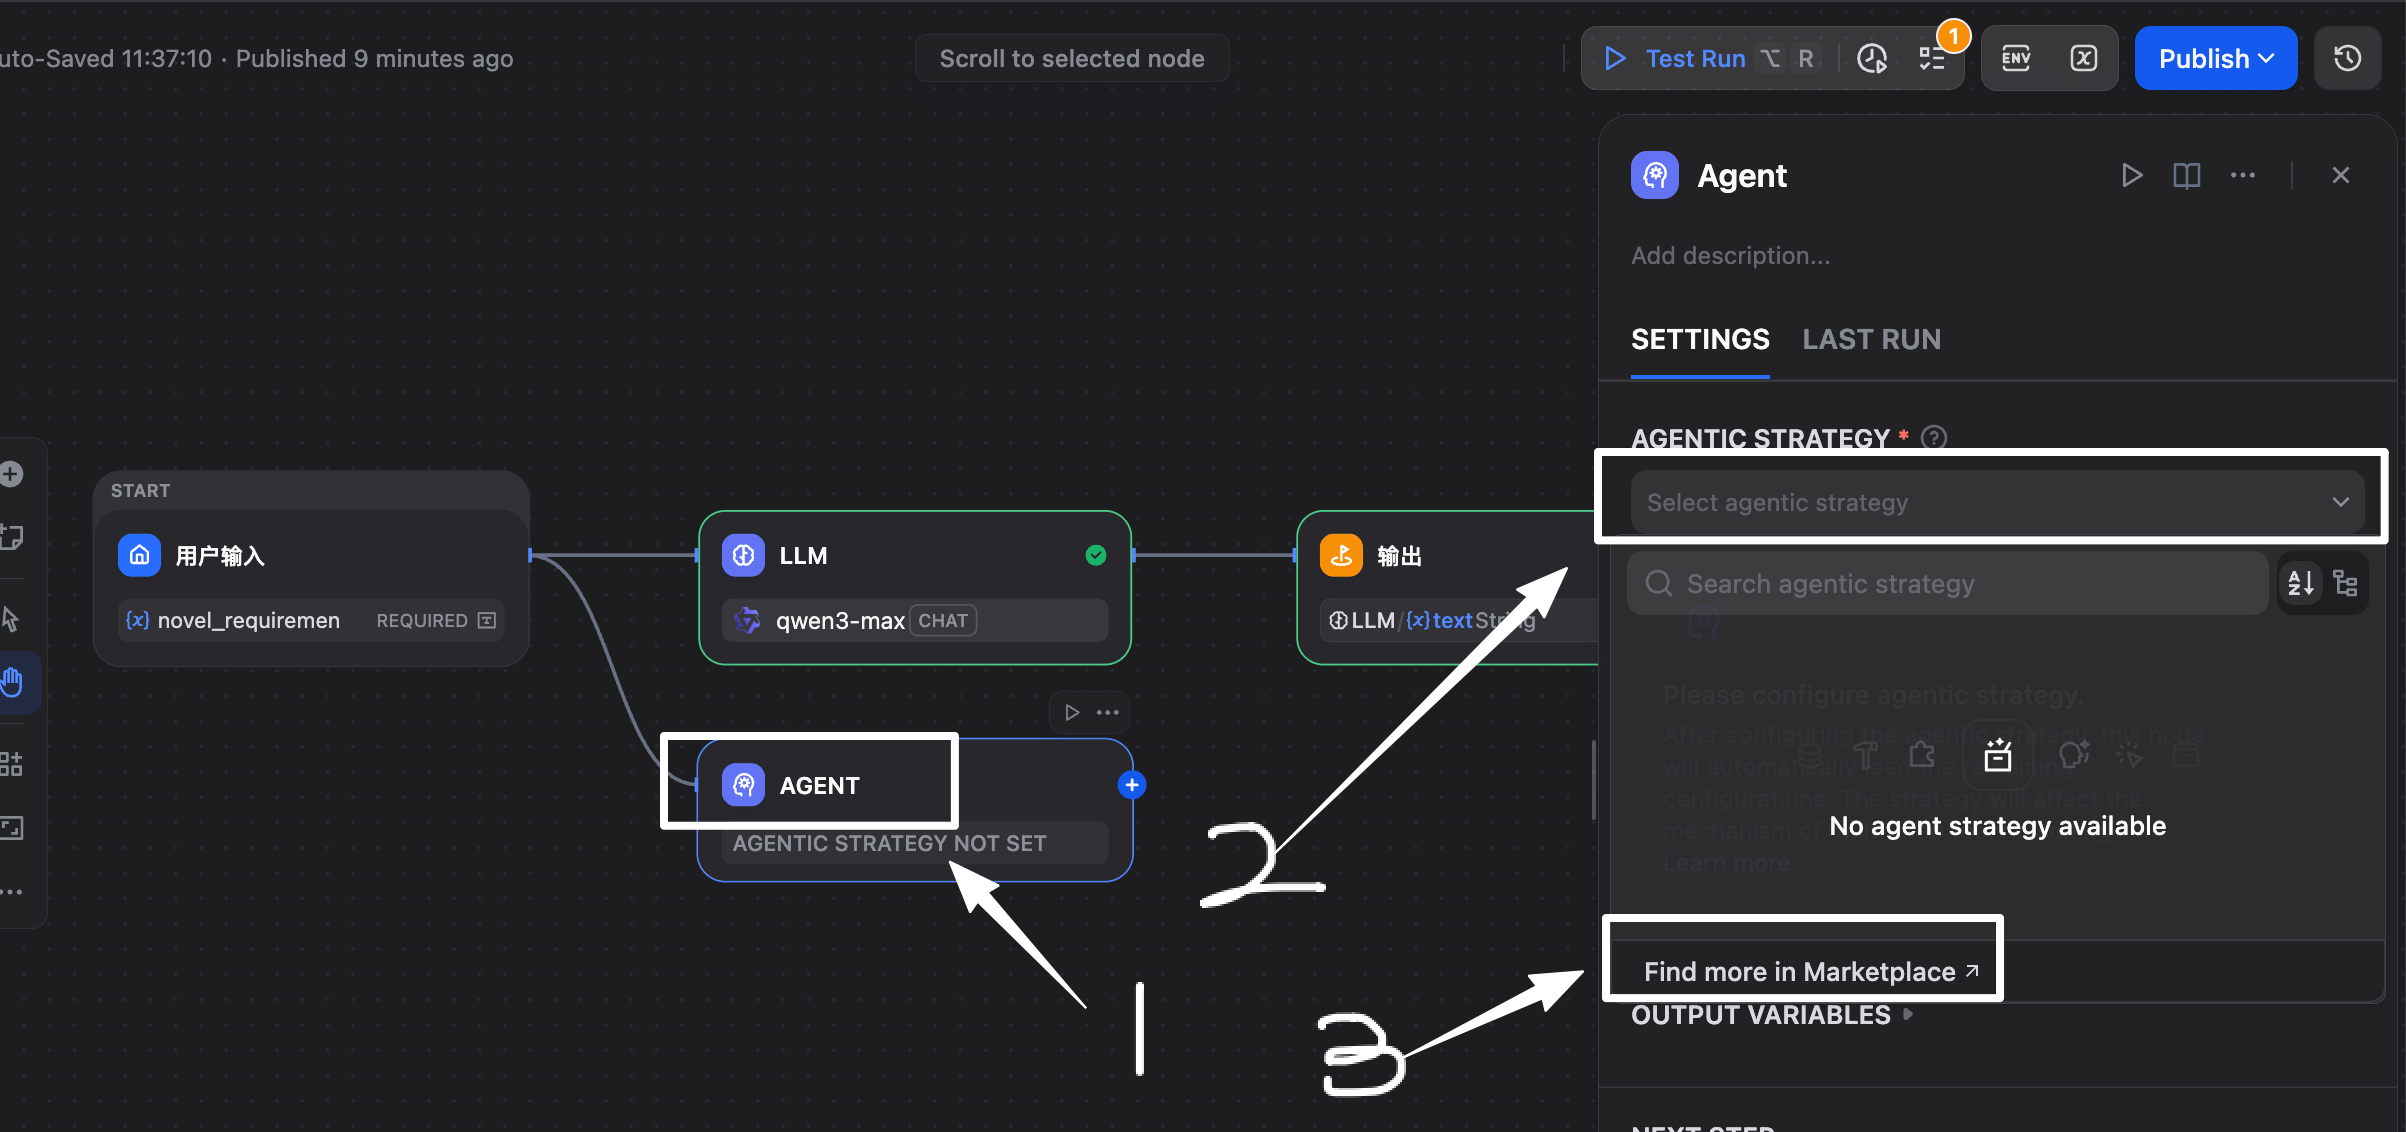Screen dimensions: 2406x1132
Task: Click the ENV environment variables icon
Action: [x=2016, y=59]
